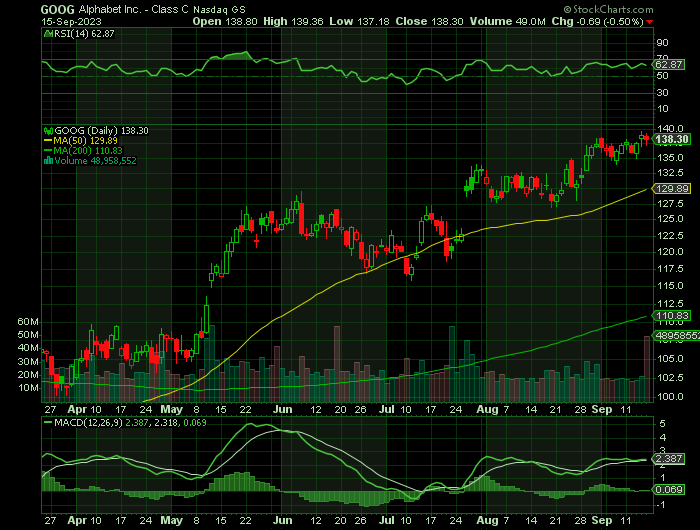The height and width of the screenshot is (530, 700).
Task: Click 127.5 on the price axis
Action: (670, 204)
